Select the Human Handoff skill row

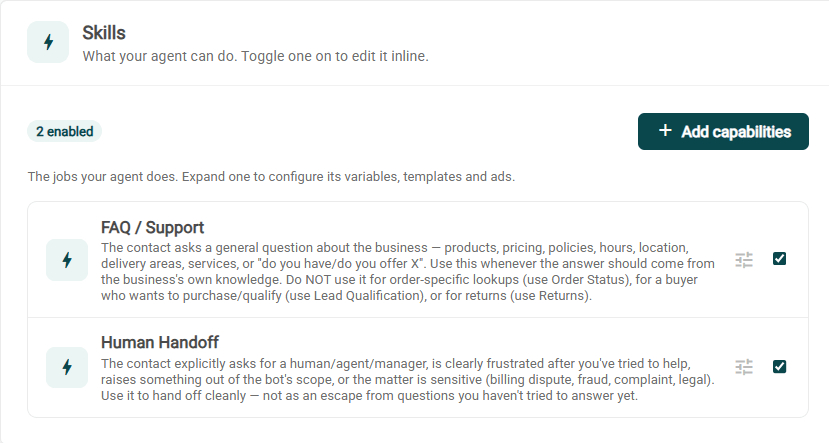click(x=418, y=367)
